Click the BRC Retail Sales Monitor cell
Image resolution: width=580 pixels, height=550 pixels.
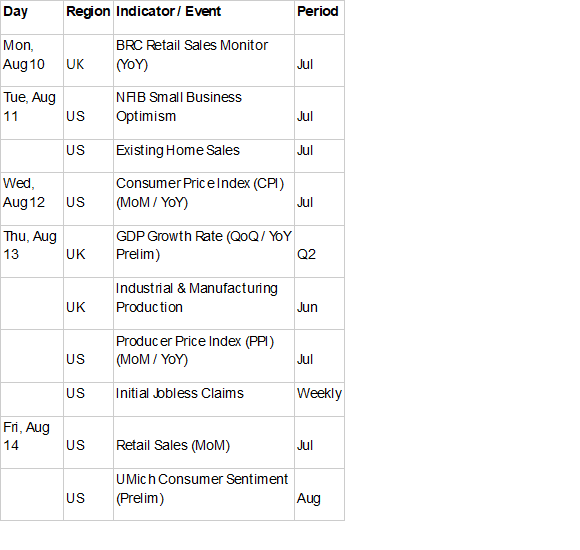point(204,61)
